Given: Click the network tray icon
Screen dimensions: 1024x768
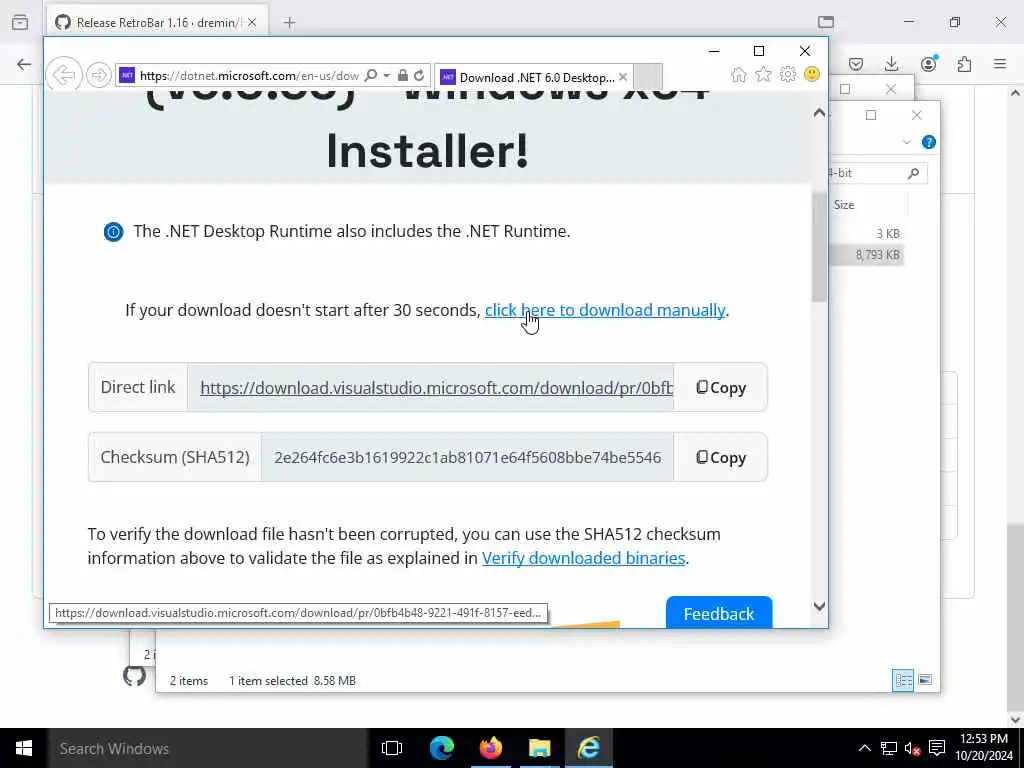Looking at the screenshot, I should 888,748.
